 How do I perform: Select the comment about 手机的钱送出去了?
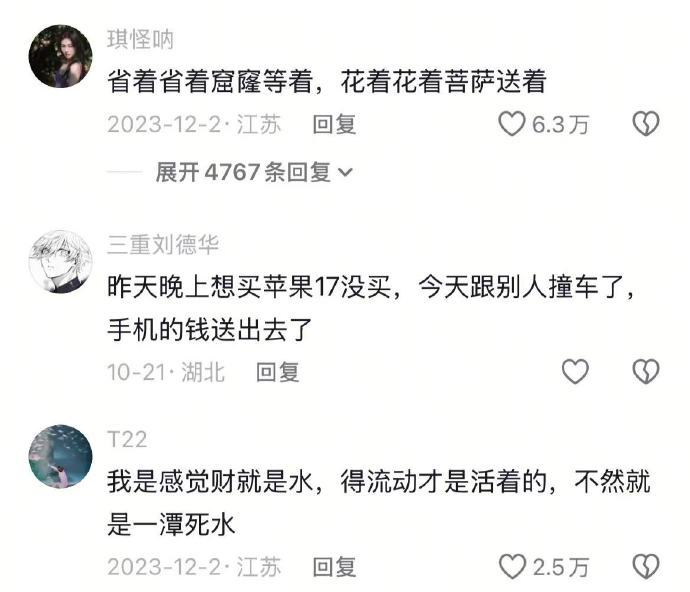point(371,308)
